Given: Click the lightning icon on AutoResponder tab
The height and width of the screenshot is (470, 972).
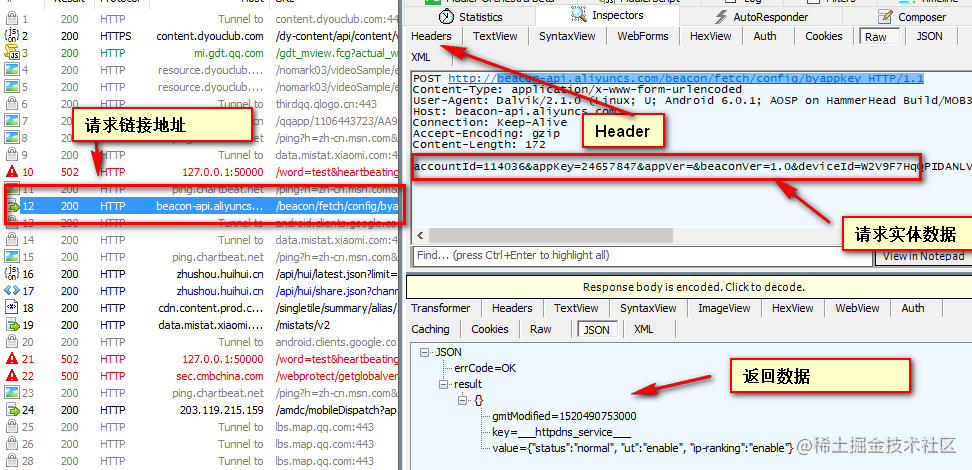Looking at the screenshot, I should point(721,17).
